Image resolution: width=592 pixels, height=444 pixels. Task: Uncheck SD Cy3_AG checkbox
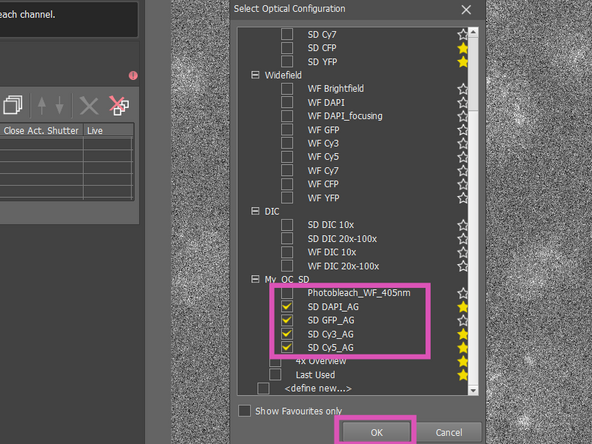pyautogui.click(x=287, y=334)
